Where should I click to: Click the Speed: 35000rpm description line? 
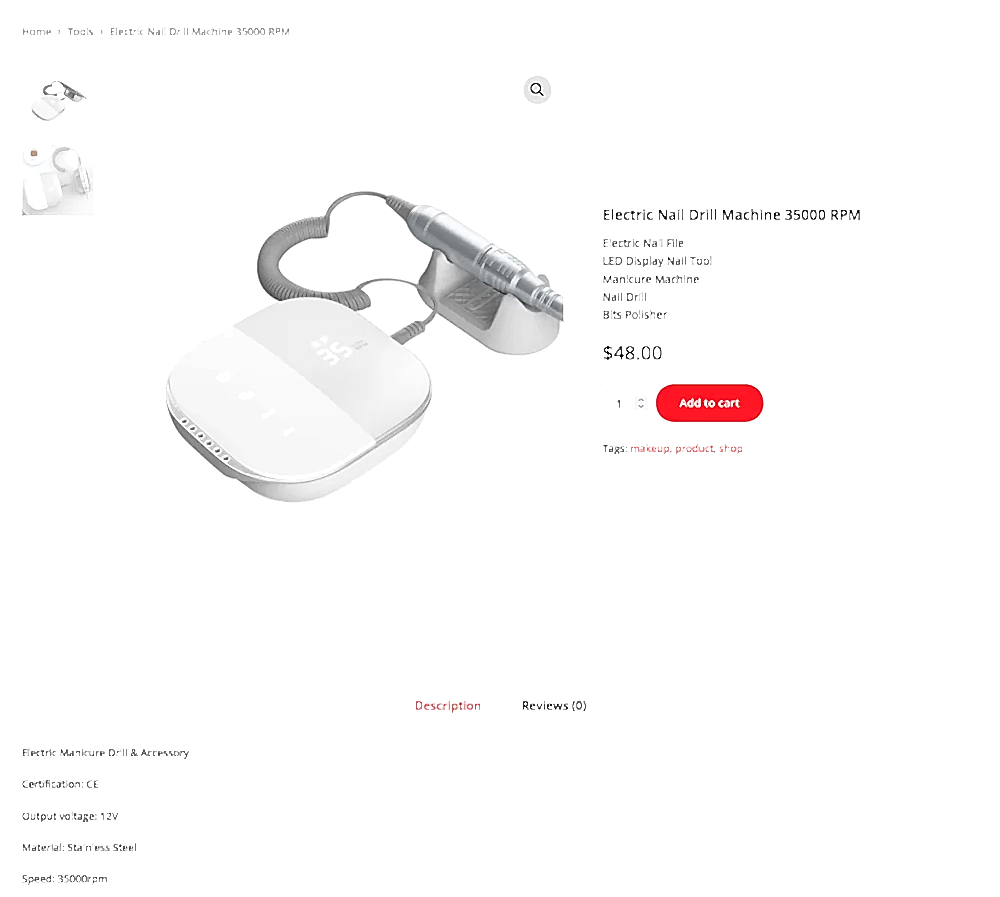(x=64, y=878)
